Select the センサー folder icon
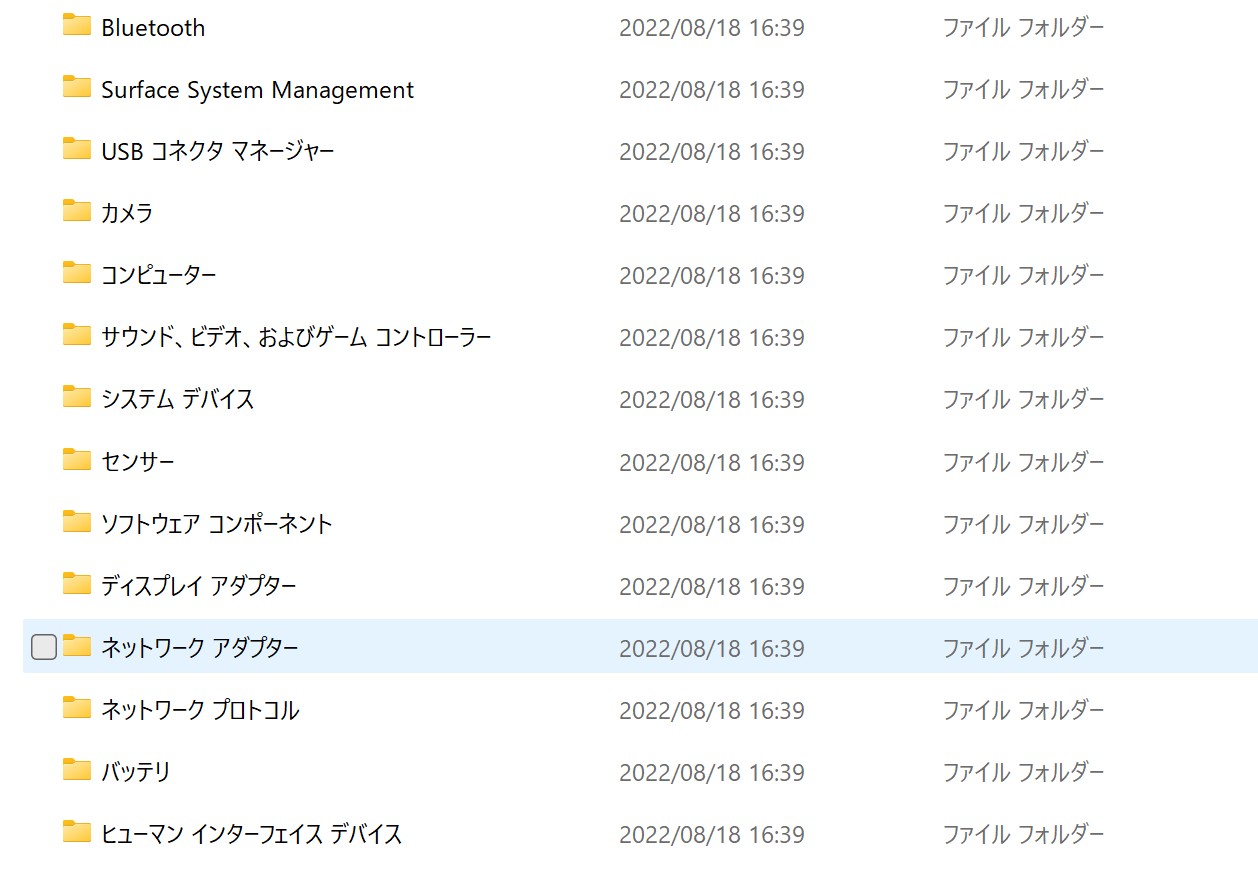The image size is (1258, 884). (77, 460)
